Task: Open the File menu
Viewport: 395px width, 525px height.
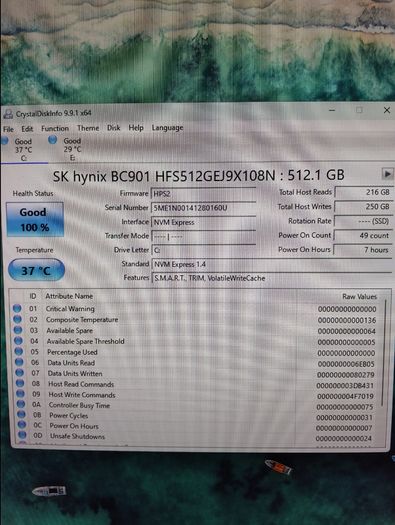Action: click(x=8, y=129)
